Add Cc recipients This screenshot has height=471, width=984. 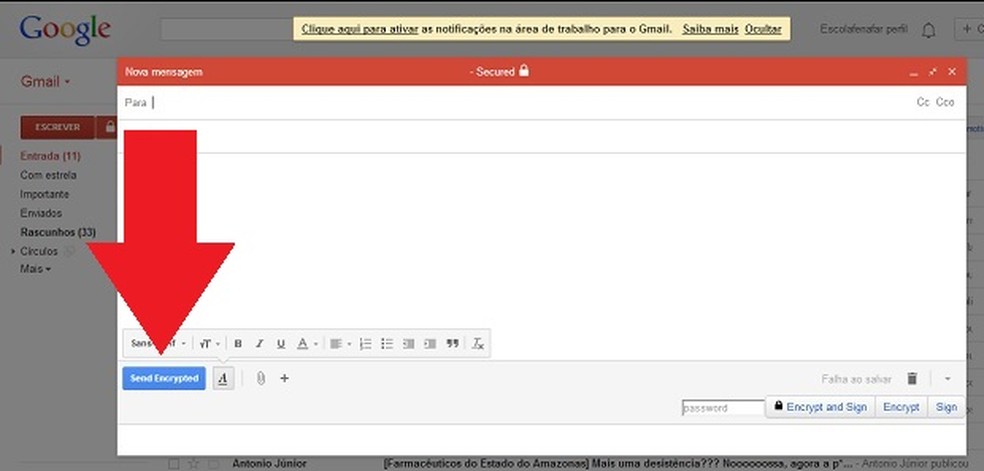click(922, 102)
